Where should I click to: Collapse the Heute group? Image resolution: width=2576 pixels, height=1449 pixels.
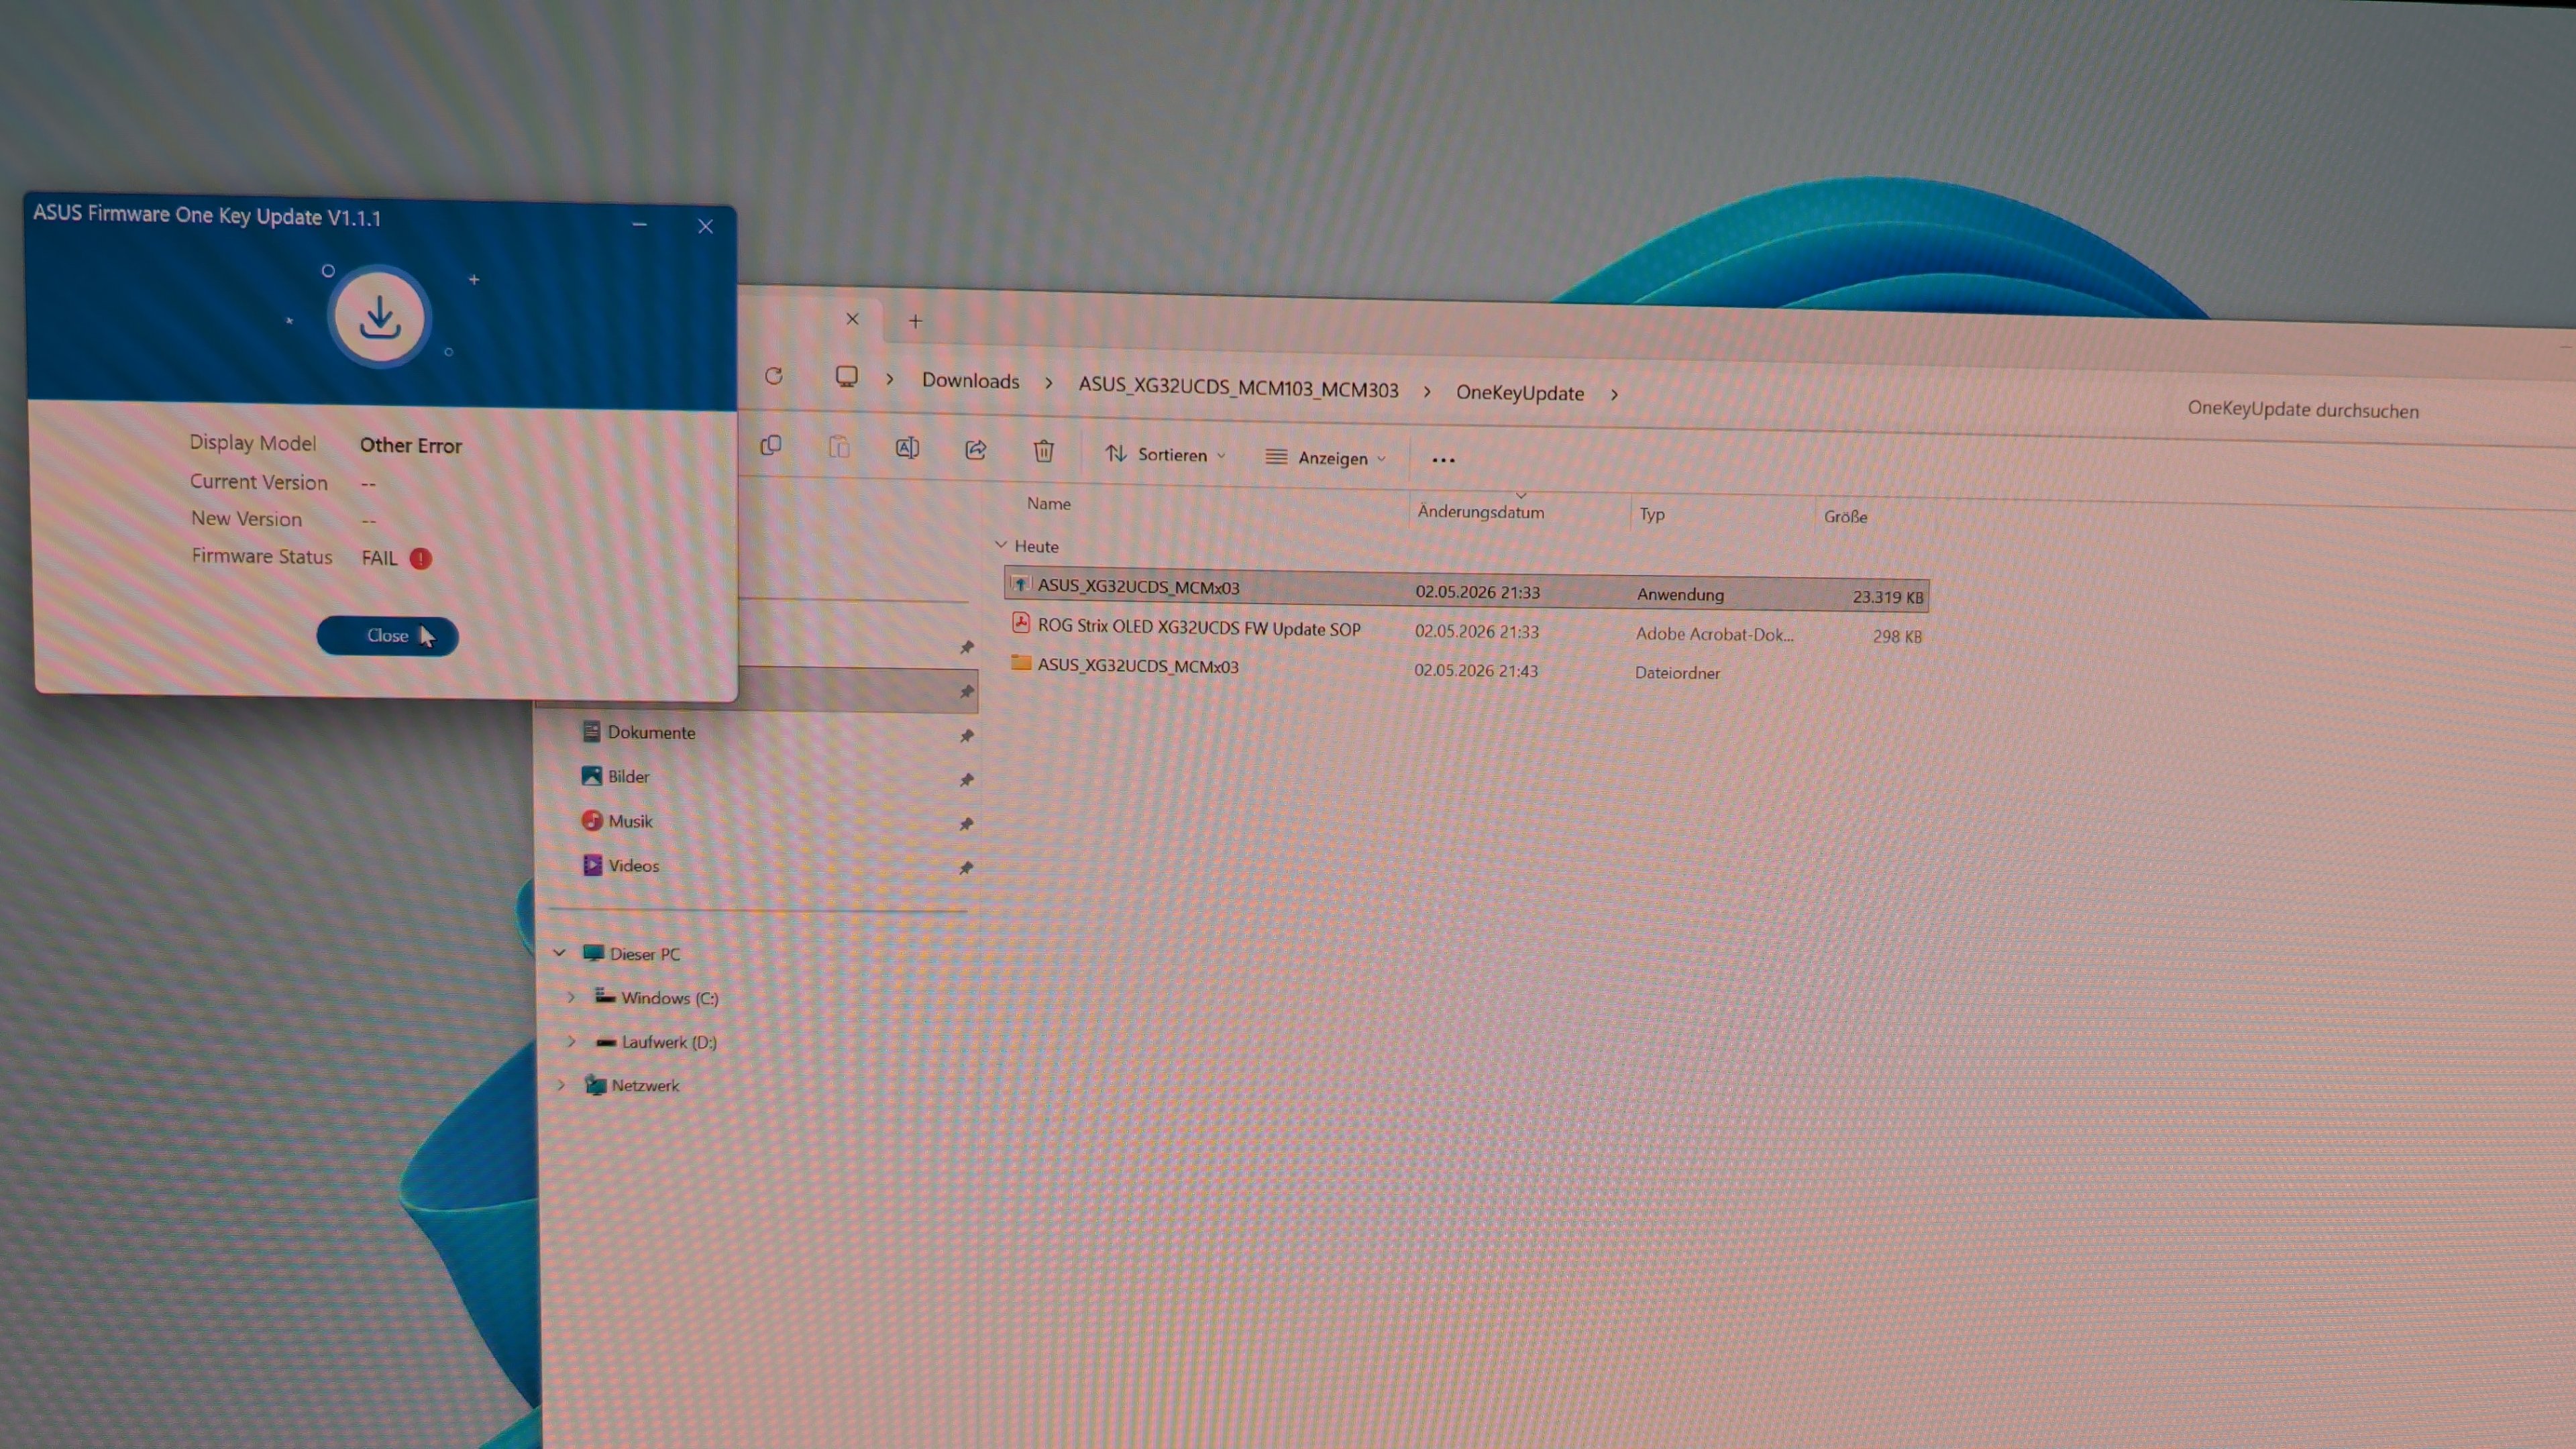[x=1001, y=545]
